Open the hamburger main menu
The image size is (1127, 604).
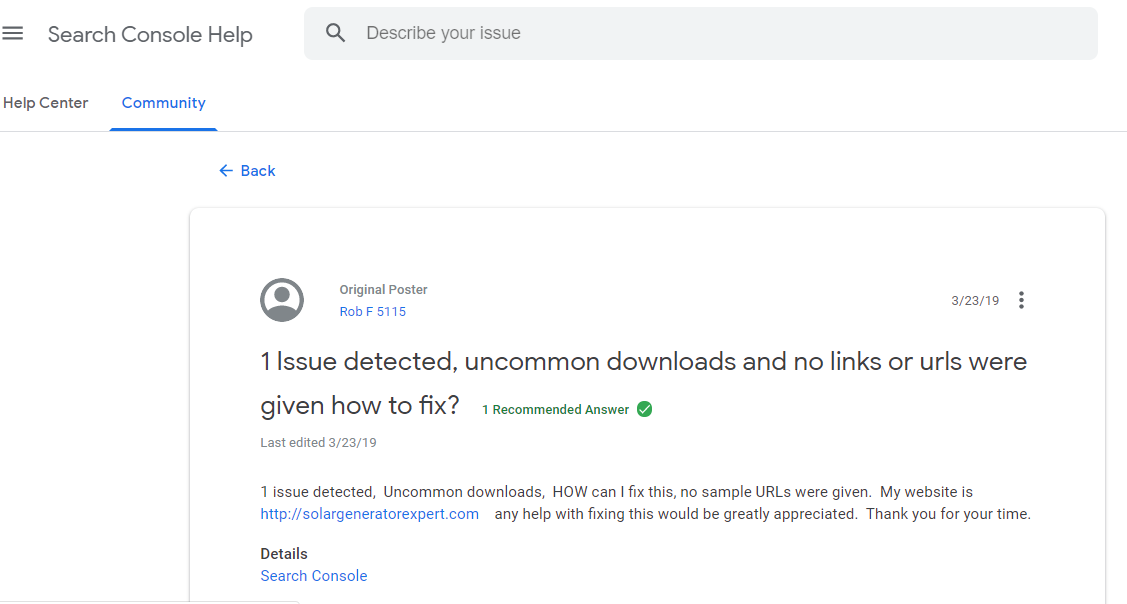tap(12, 33)
